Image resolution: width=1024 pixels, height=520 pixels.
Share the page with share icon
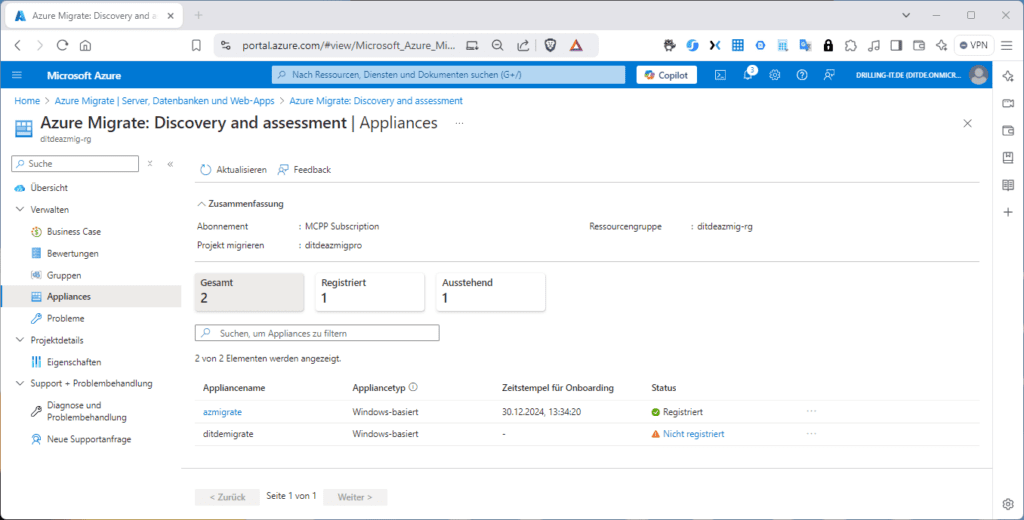523,46
